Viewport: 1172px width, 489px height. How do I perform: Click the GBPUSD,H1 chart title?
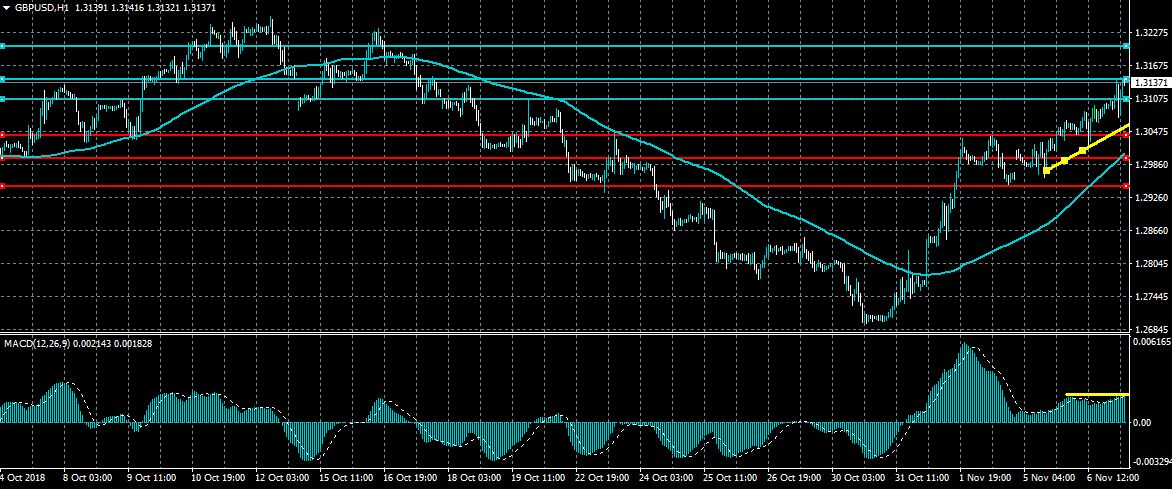click(x=41, y=7)
